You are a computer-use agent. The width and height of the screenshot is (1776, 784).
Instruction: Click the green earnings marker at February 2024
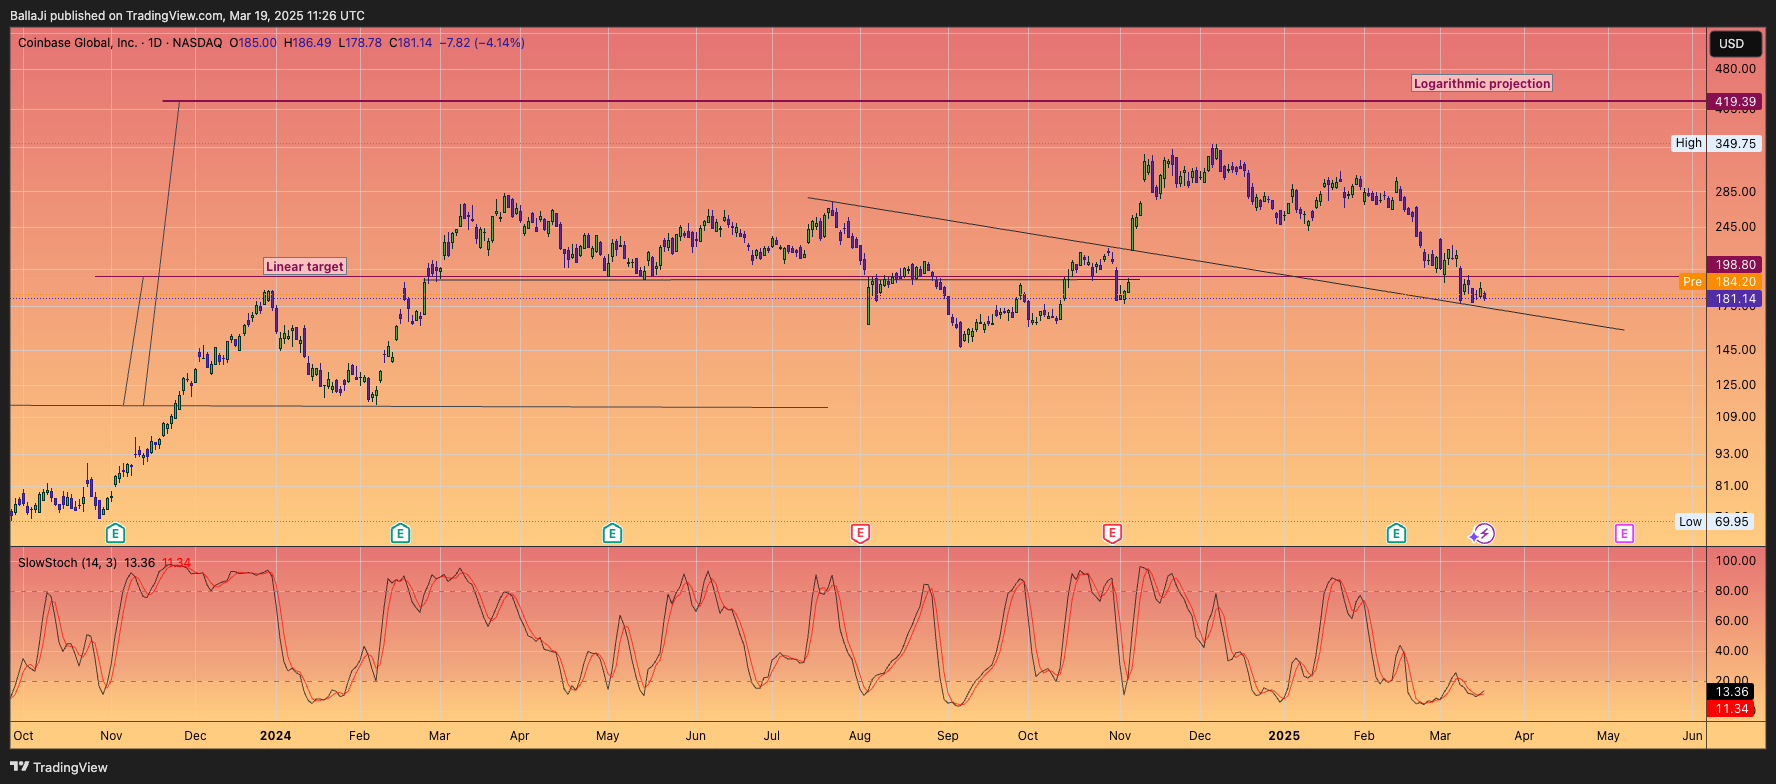[x=400, y=534]
